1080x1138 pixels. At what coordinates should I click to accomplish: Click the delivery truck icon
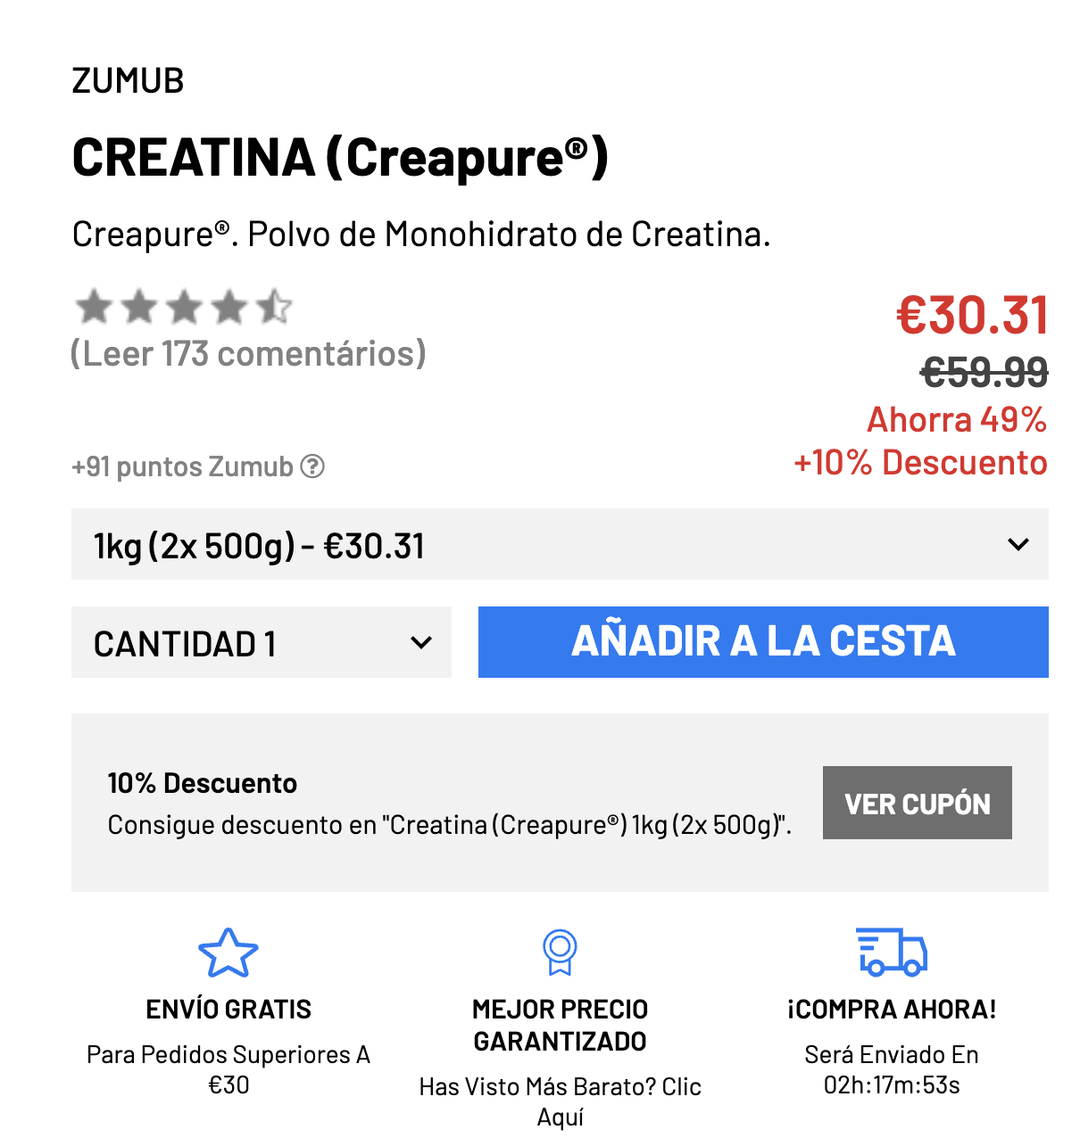[x=891, y=951]
